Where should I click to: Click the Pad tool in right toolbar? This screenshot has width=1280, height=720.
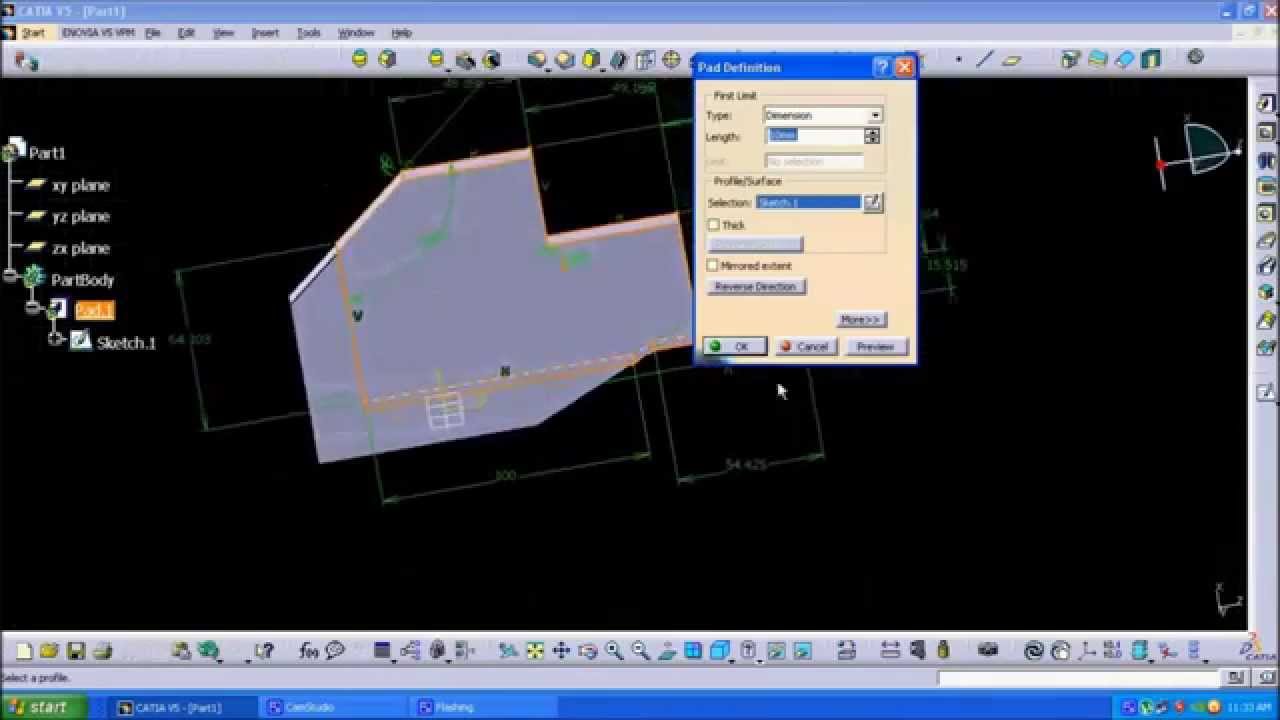pyautogui.click(x=1266, y=104)
